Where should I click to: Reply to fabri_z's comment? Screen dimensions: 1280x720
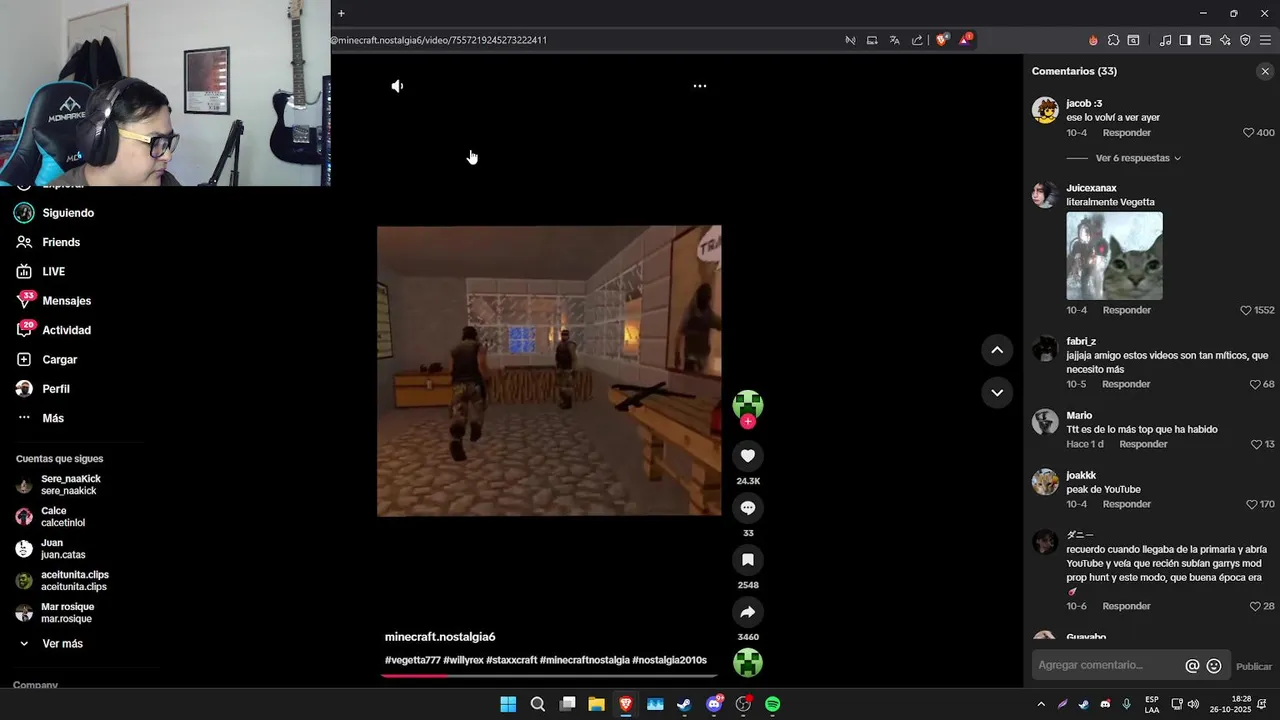tap(1126, 384)
